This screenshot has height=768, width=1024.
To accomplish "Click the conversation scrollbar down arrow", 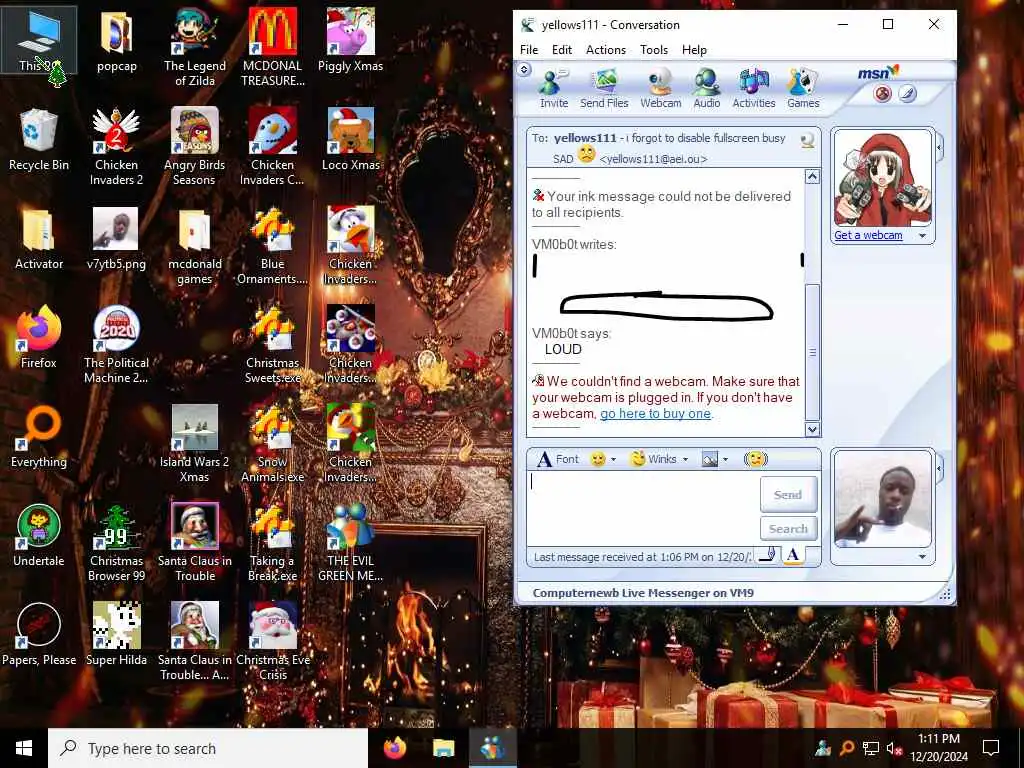I will click(812, 429).
